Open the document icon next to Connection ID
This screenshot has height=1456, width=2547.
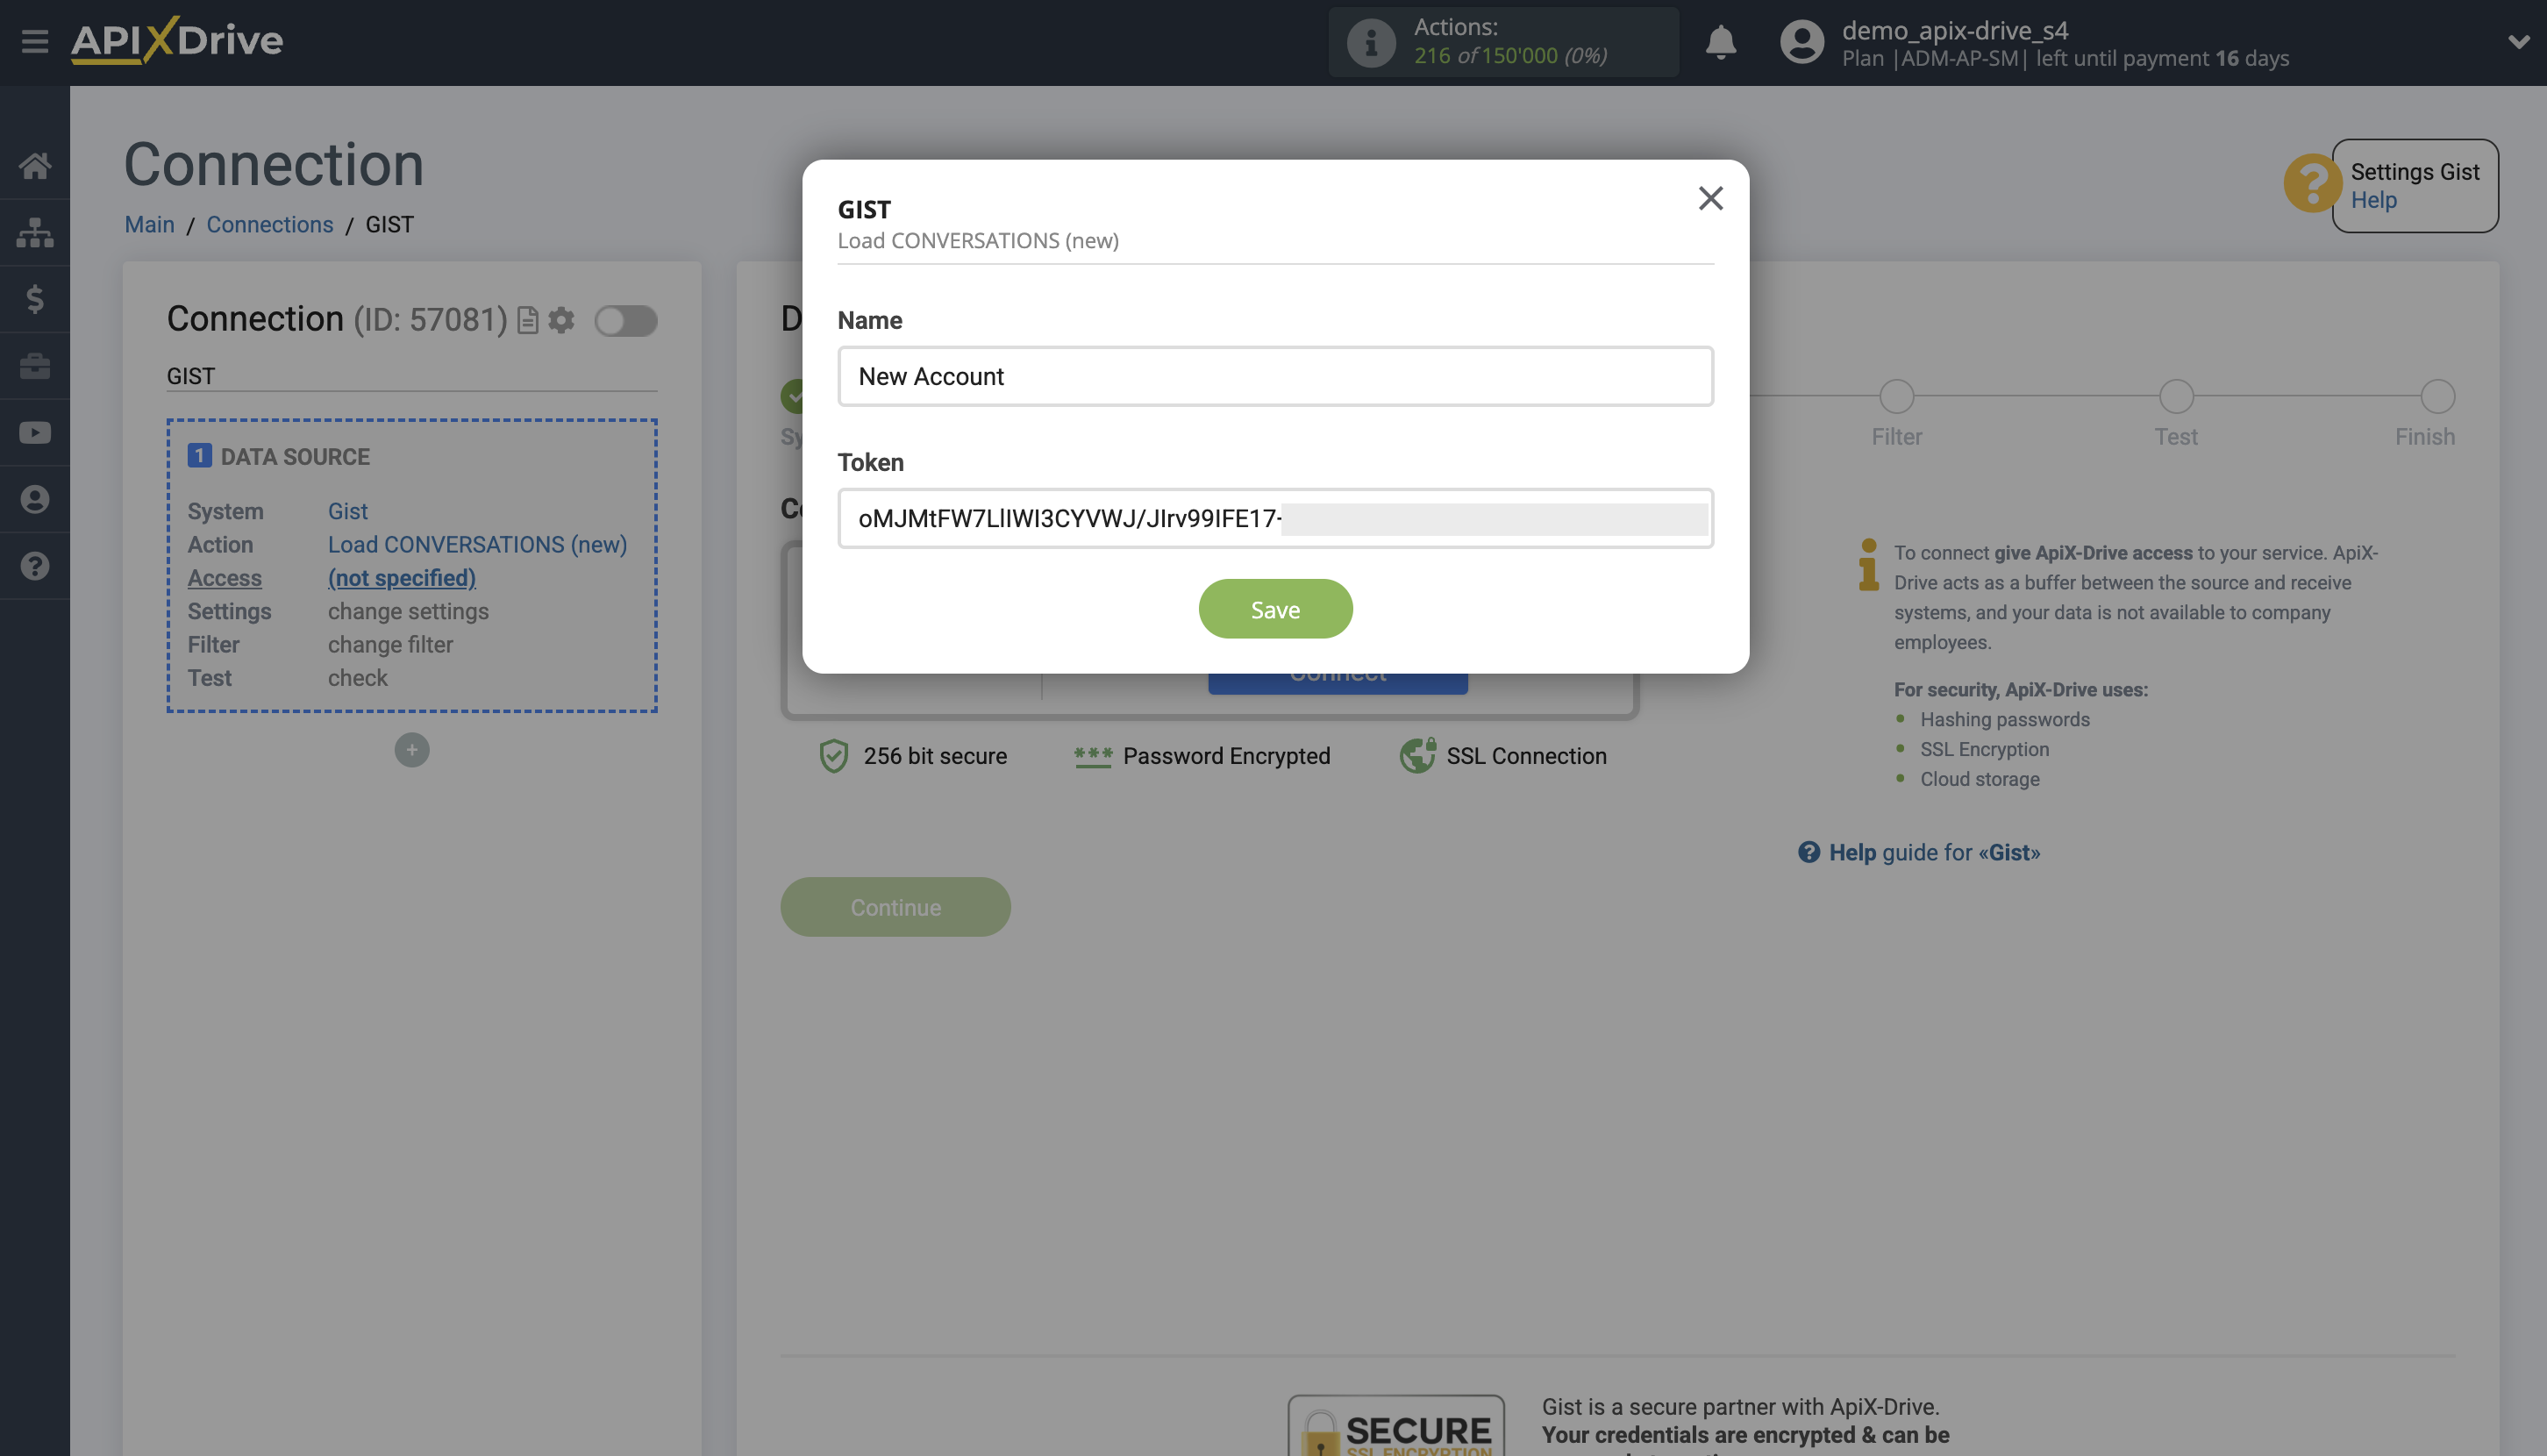[x=527, y=320]
